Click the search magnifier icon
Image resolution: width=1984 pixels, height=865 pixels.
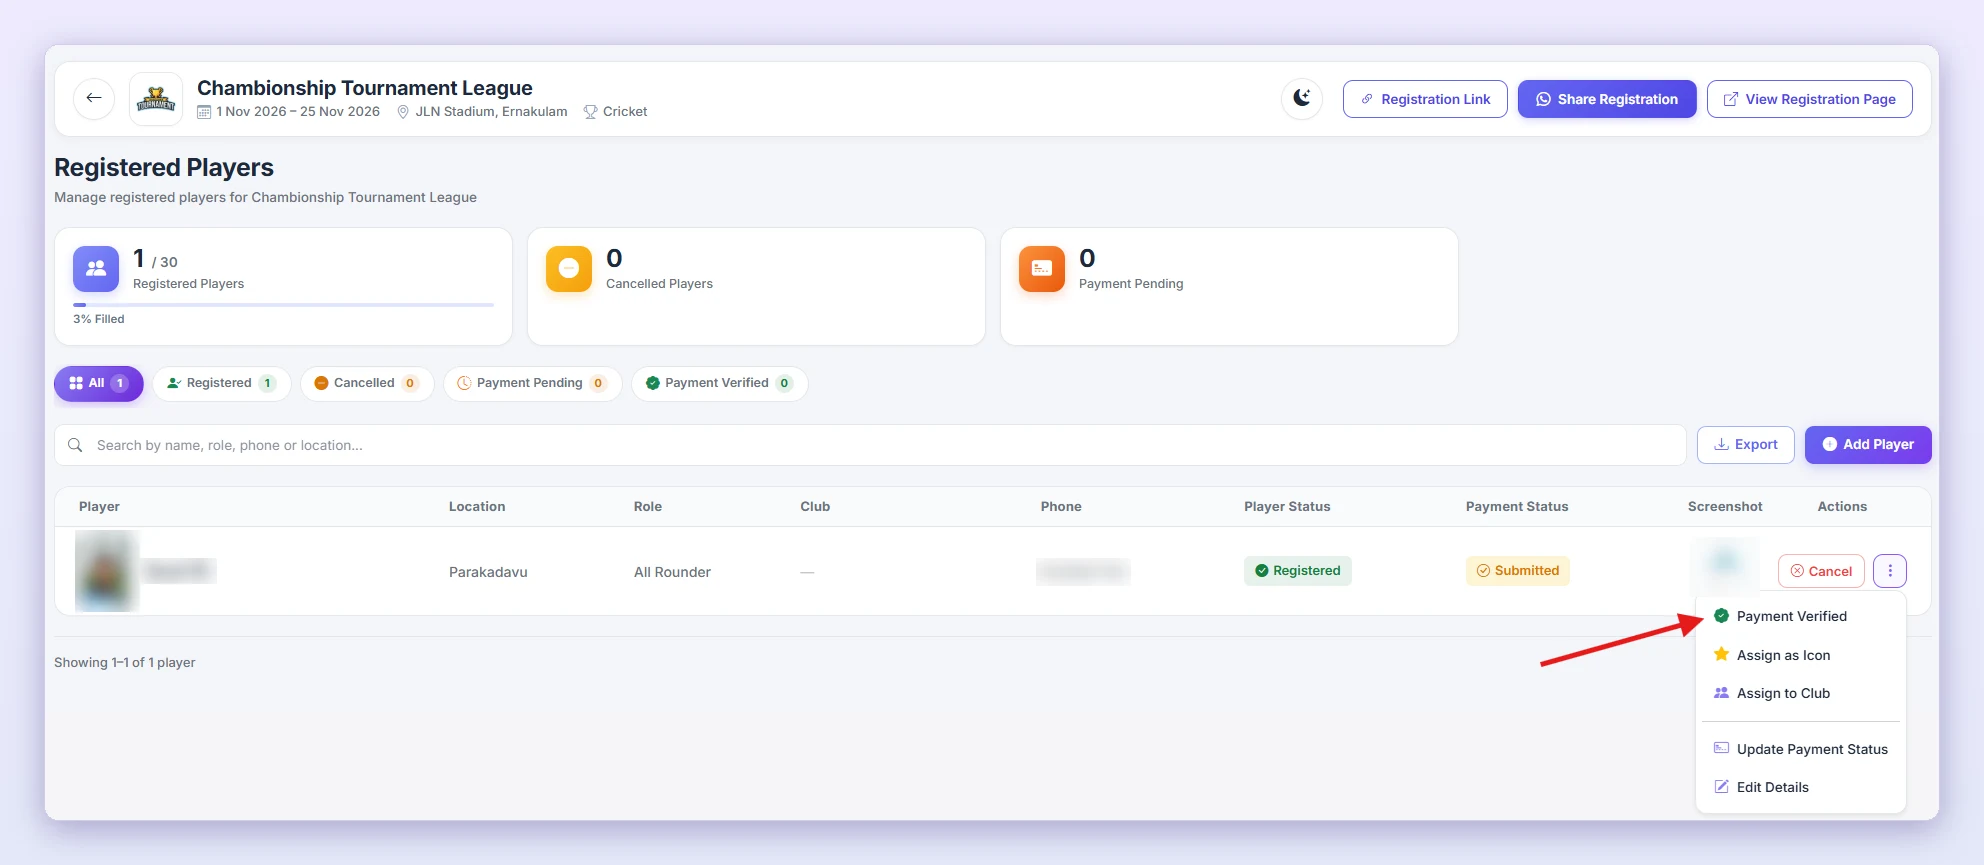[x=75, y=445]
